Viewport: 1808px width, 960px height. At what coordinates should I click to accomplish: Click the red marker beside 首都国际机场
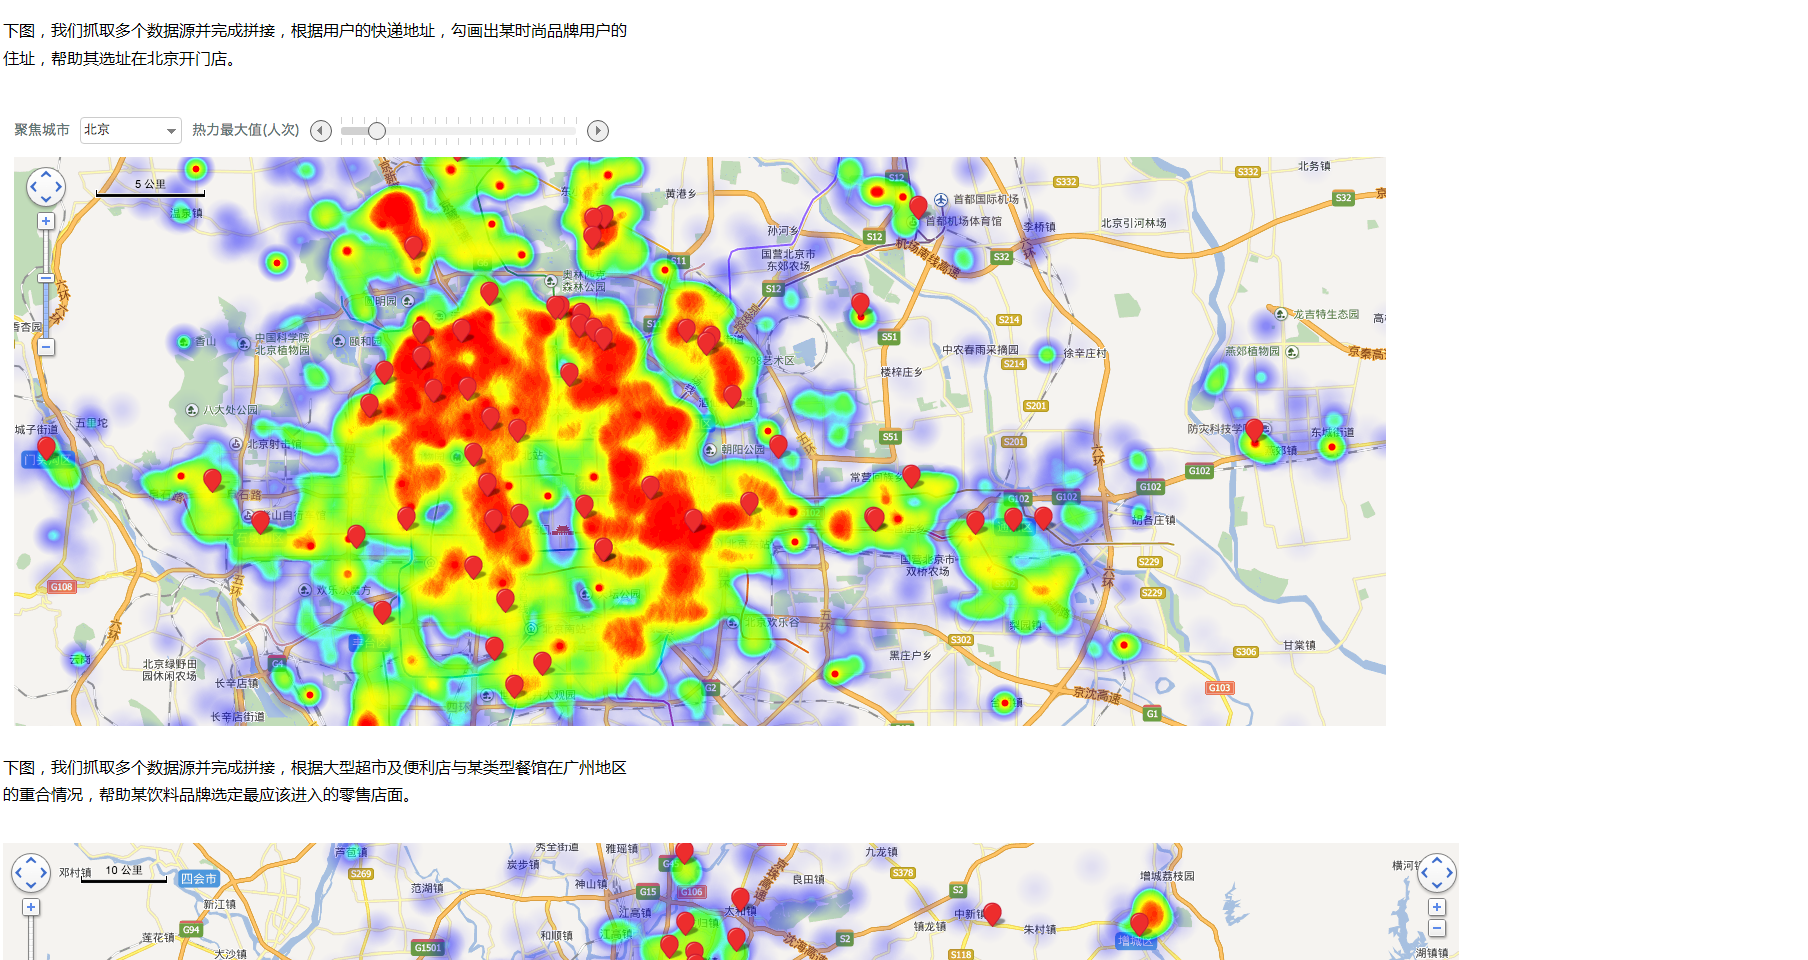click(918, 207)
